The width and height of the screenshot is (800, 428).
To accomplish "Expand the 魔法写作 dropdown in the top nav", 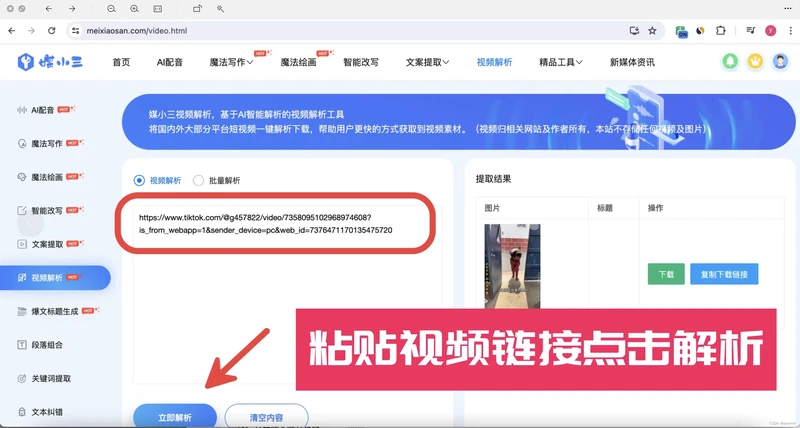I will click(x=231, y=62).
